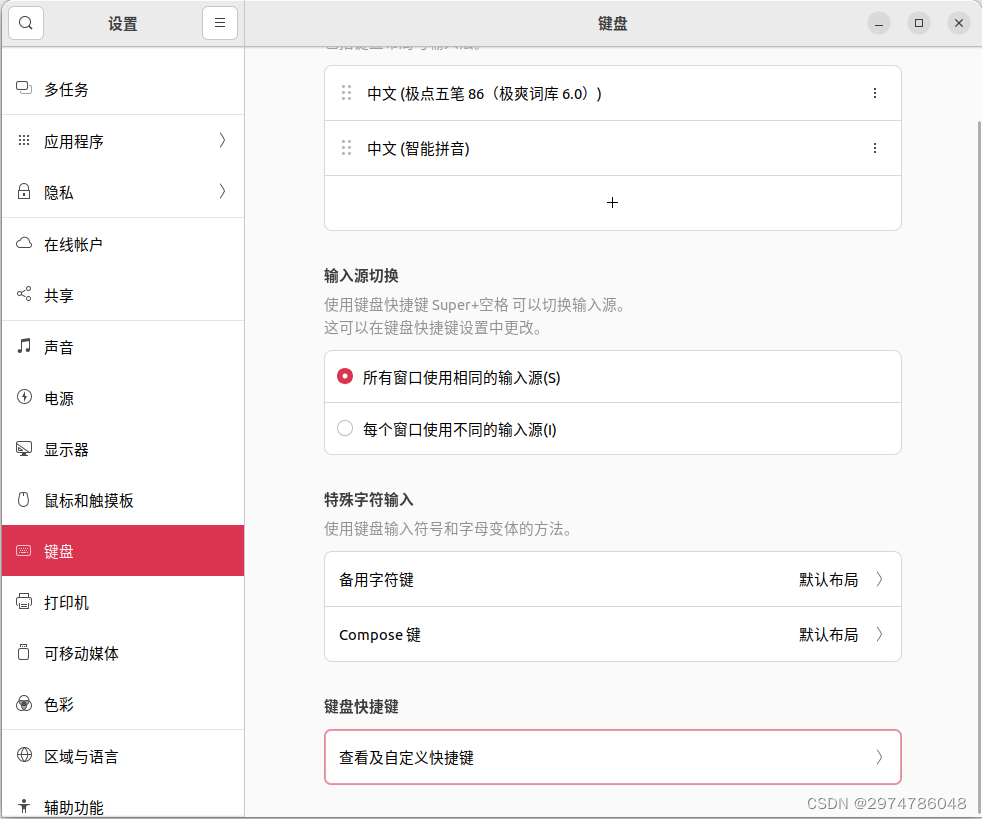Open 查看及自定义快捷键 row
The height and width of the screenshot is (819, 982).
pyautogui.click(x=612, y=757)
